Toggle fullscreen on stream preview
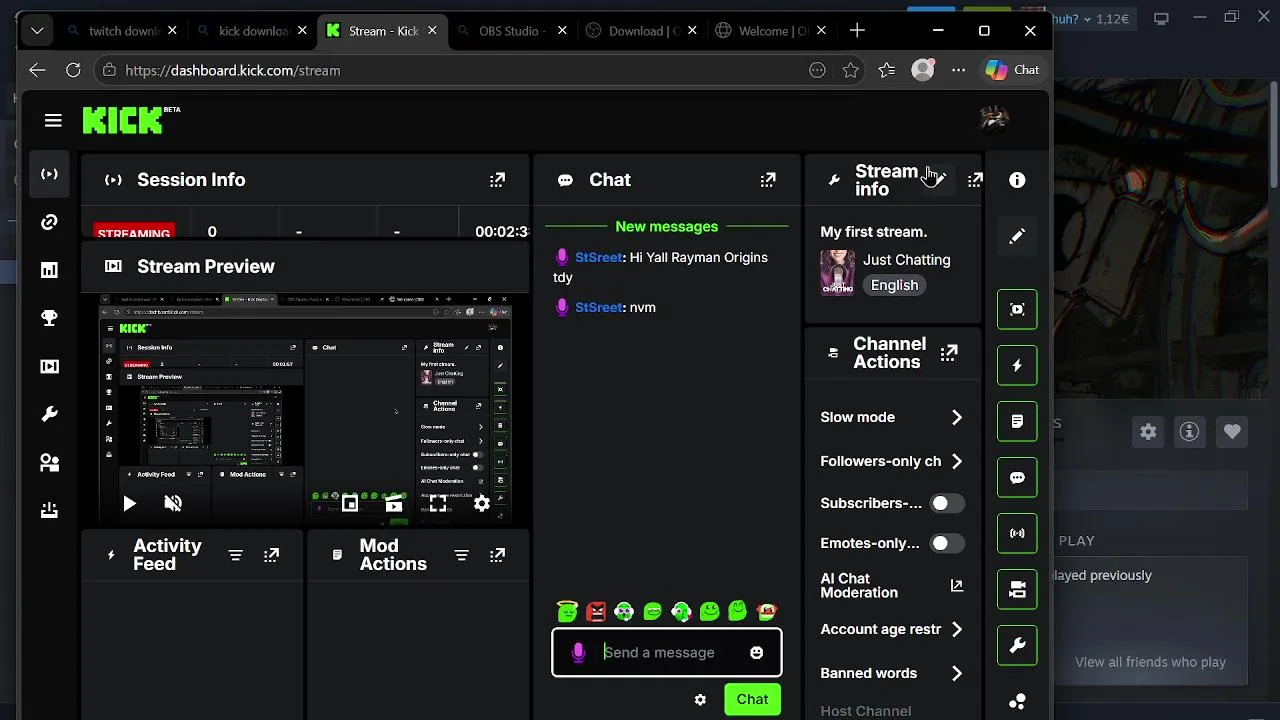 coord(438,503)
